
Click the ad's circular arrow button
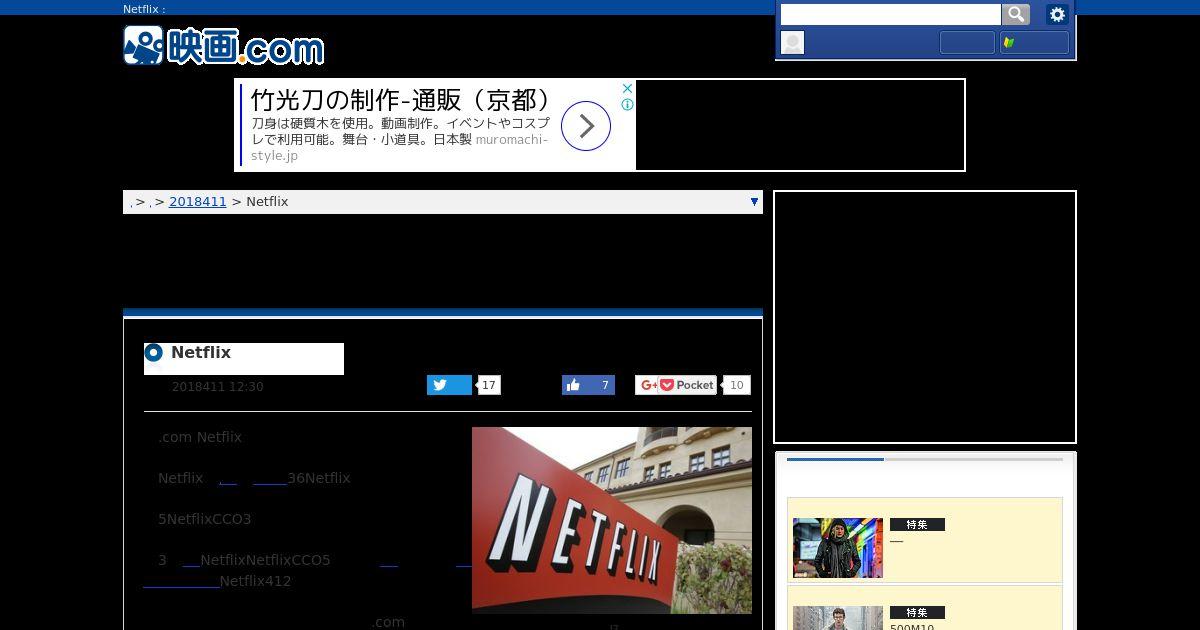tap(586, 126)
